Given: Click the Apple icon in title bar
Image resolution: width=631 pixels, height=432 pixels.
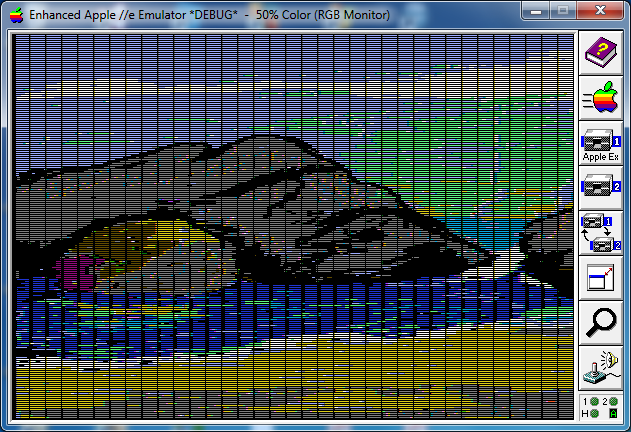Looking at the screenshot, I should point(16,15).
